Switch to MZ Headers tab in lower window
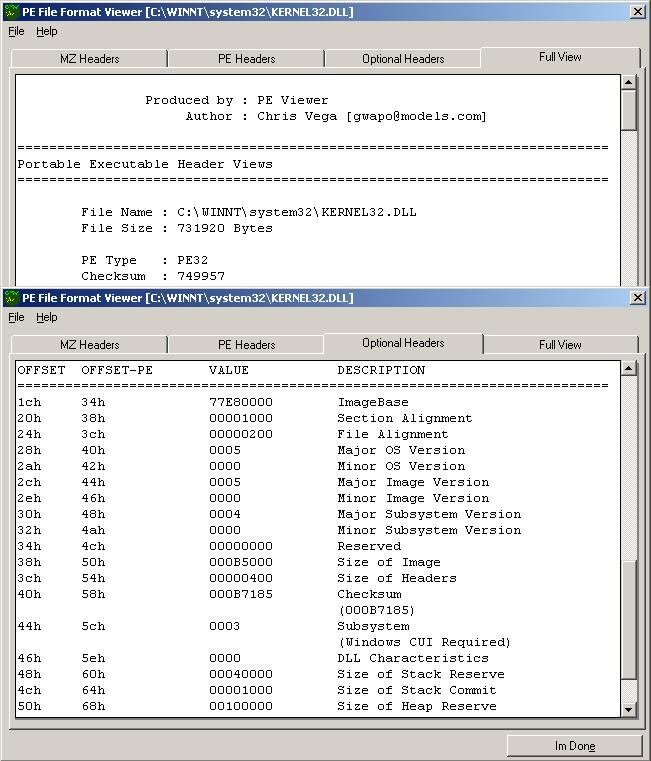Image resolution: width=651 pixels, height=761 pixels. [x=89, y=345]
